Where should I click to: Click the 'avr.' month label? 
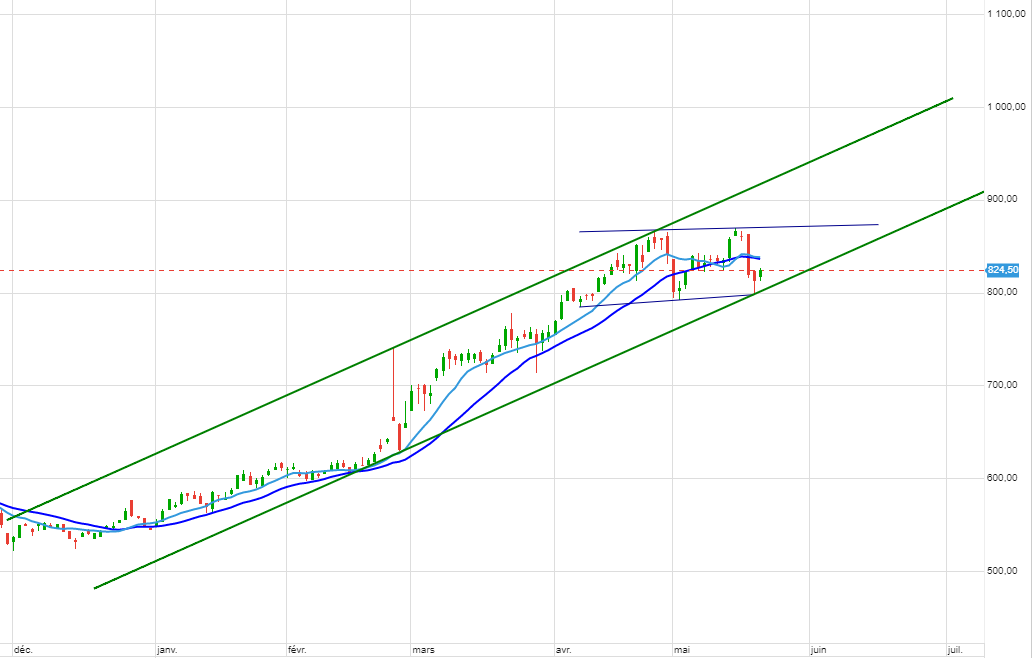[563, 650]
